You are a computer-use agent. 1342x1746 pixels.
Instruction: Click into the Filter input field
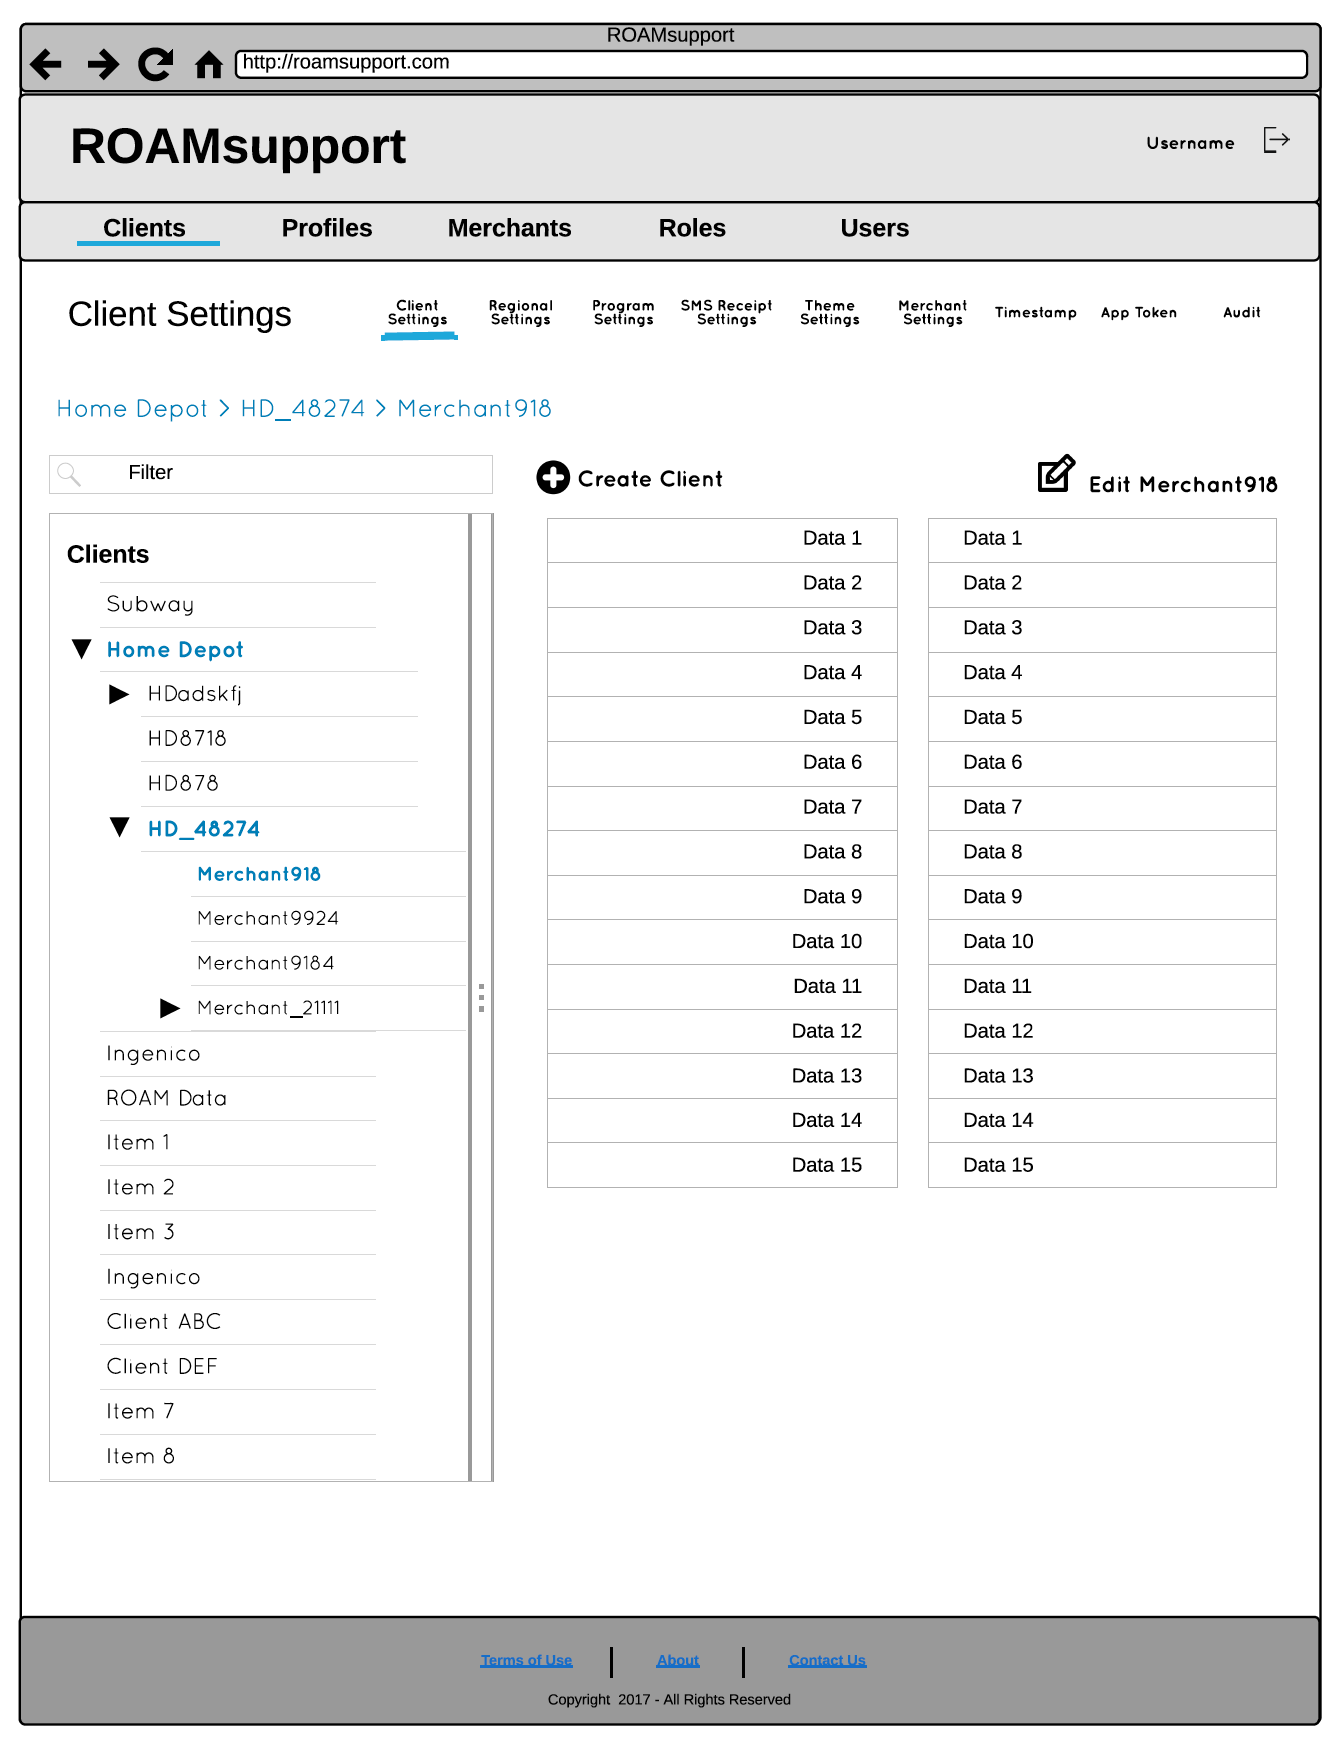click(271, 474)
